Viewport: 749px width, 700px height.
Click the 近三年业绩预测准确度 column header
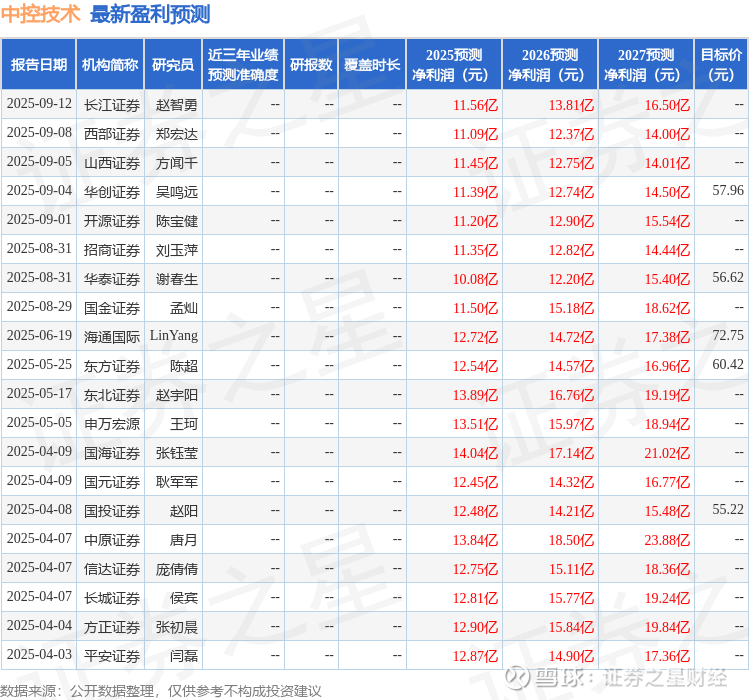(x=243, y=65)
